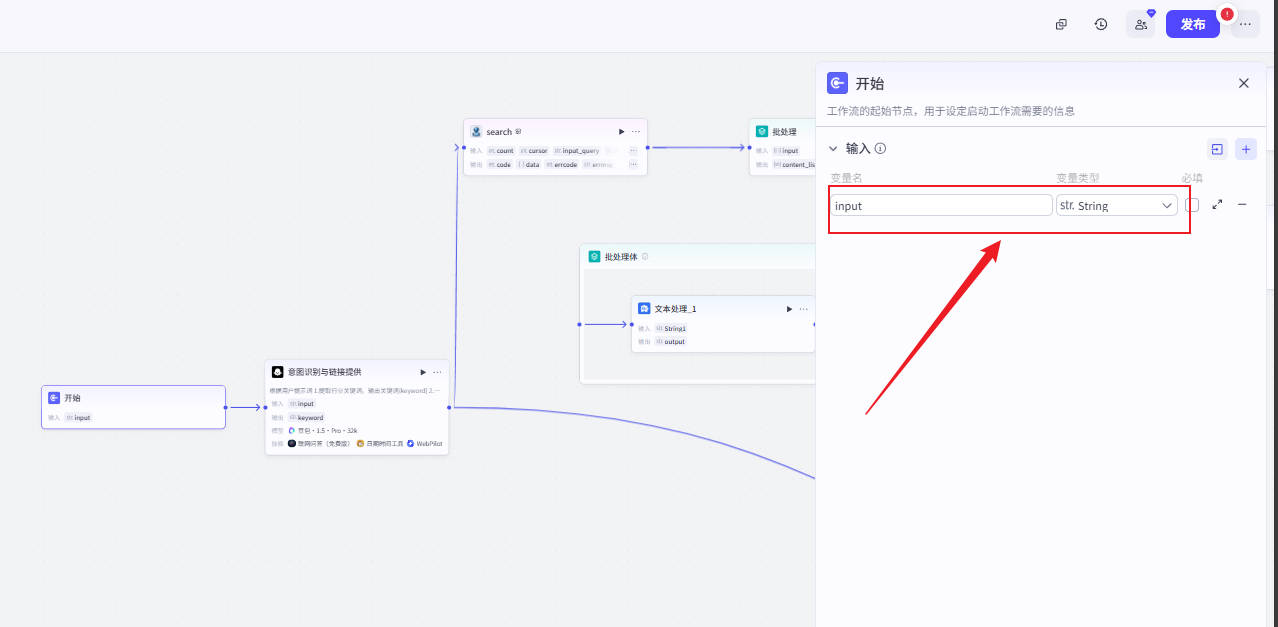1278x627 pixels.
Task: Click the WebPilot skill in 意图识别 node
Action: point(424,443)
